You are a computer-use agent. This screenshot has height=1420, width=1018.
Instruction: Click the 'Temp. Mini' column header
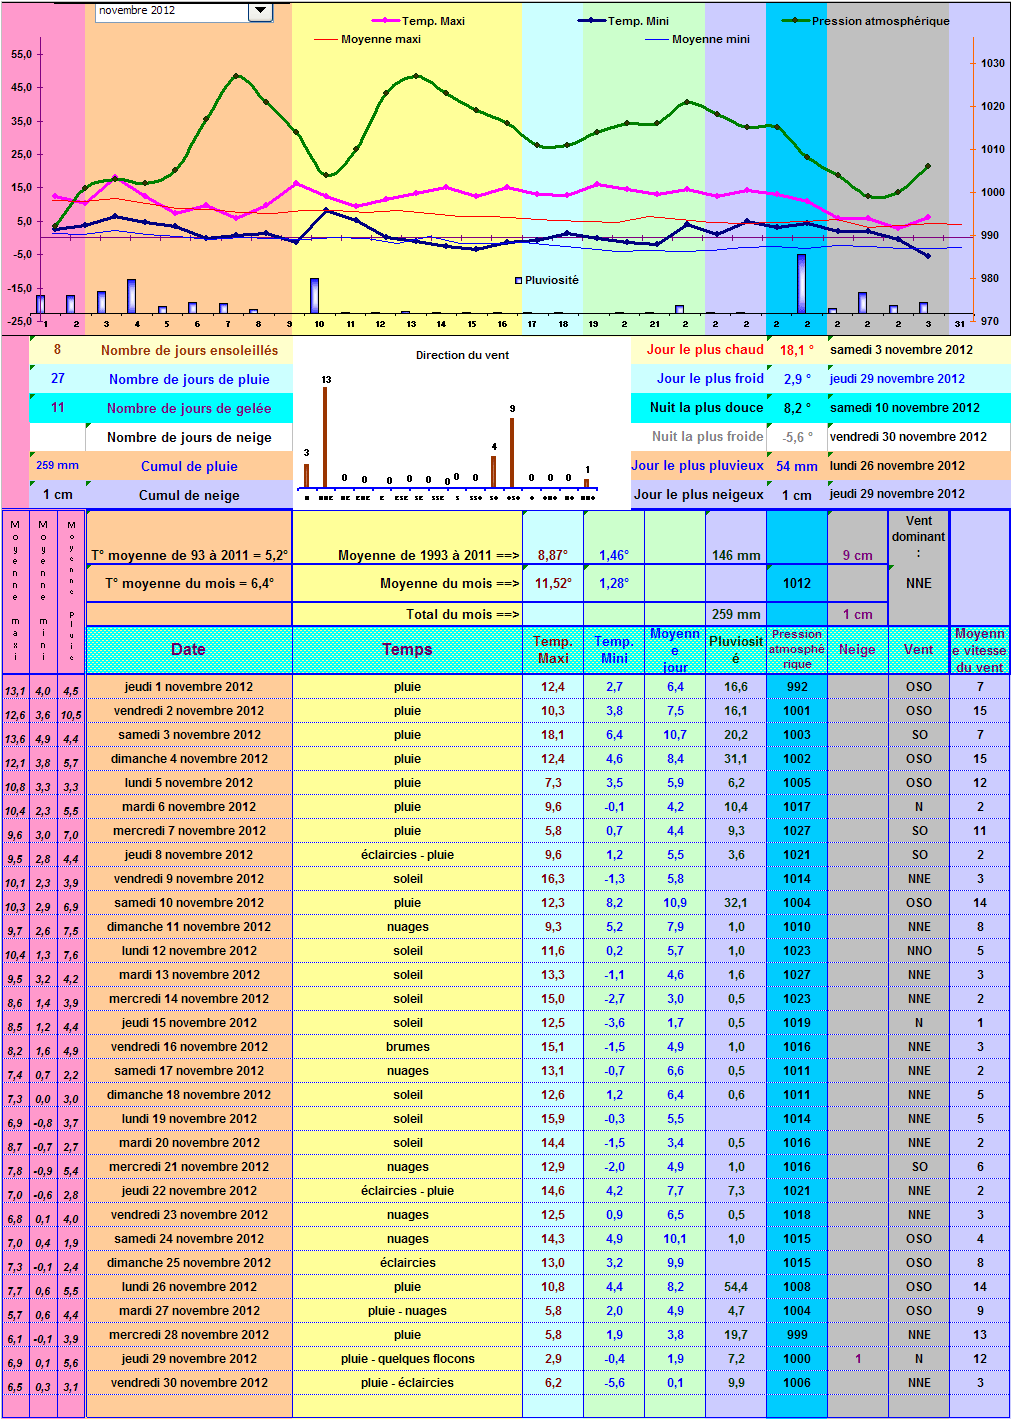614,650
